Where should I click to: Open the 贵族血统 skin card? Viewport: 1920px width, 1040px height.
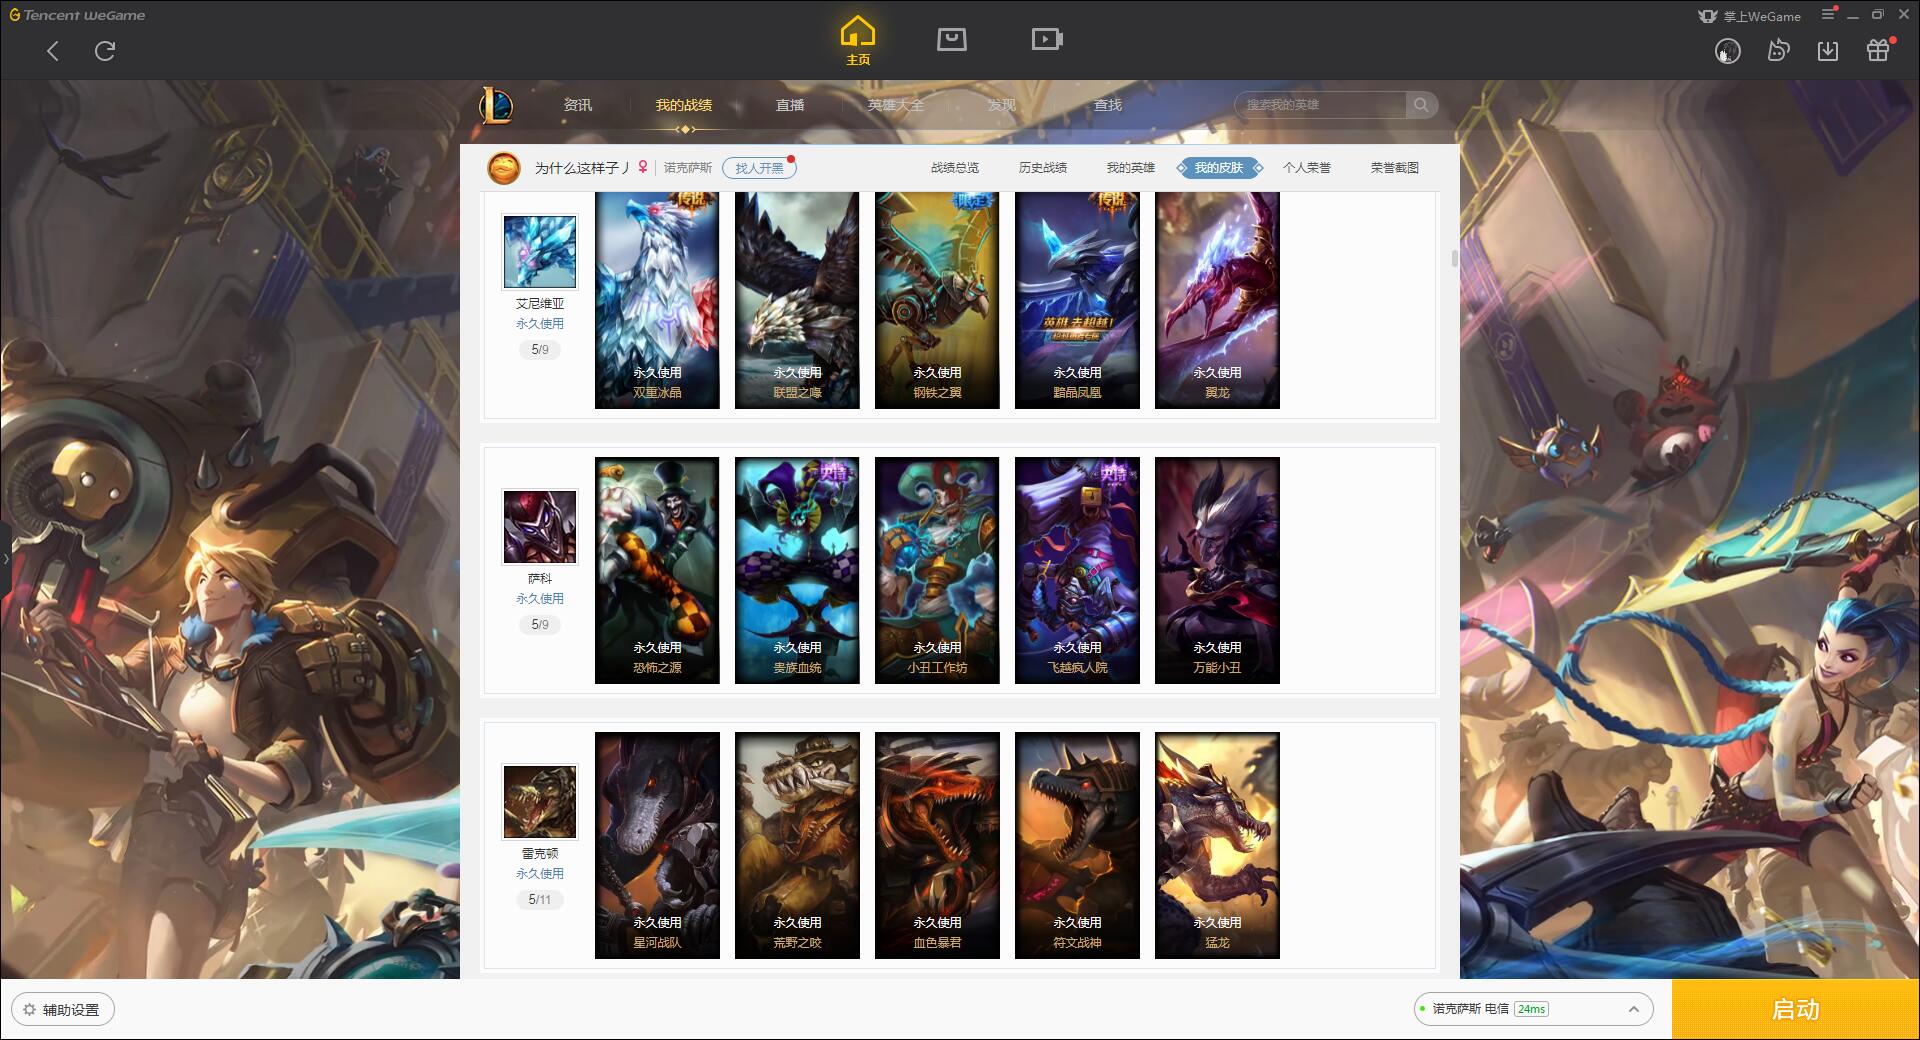pyautogui.click(x=797, y=571)
